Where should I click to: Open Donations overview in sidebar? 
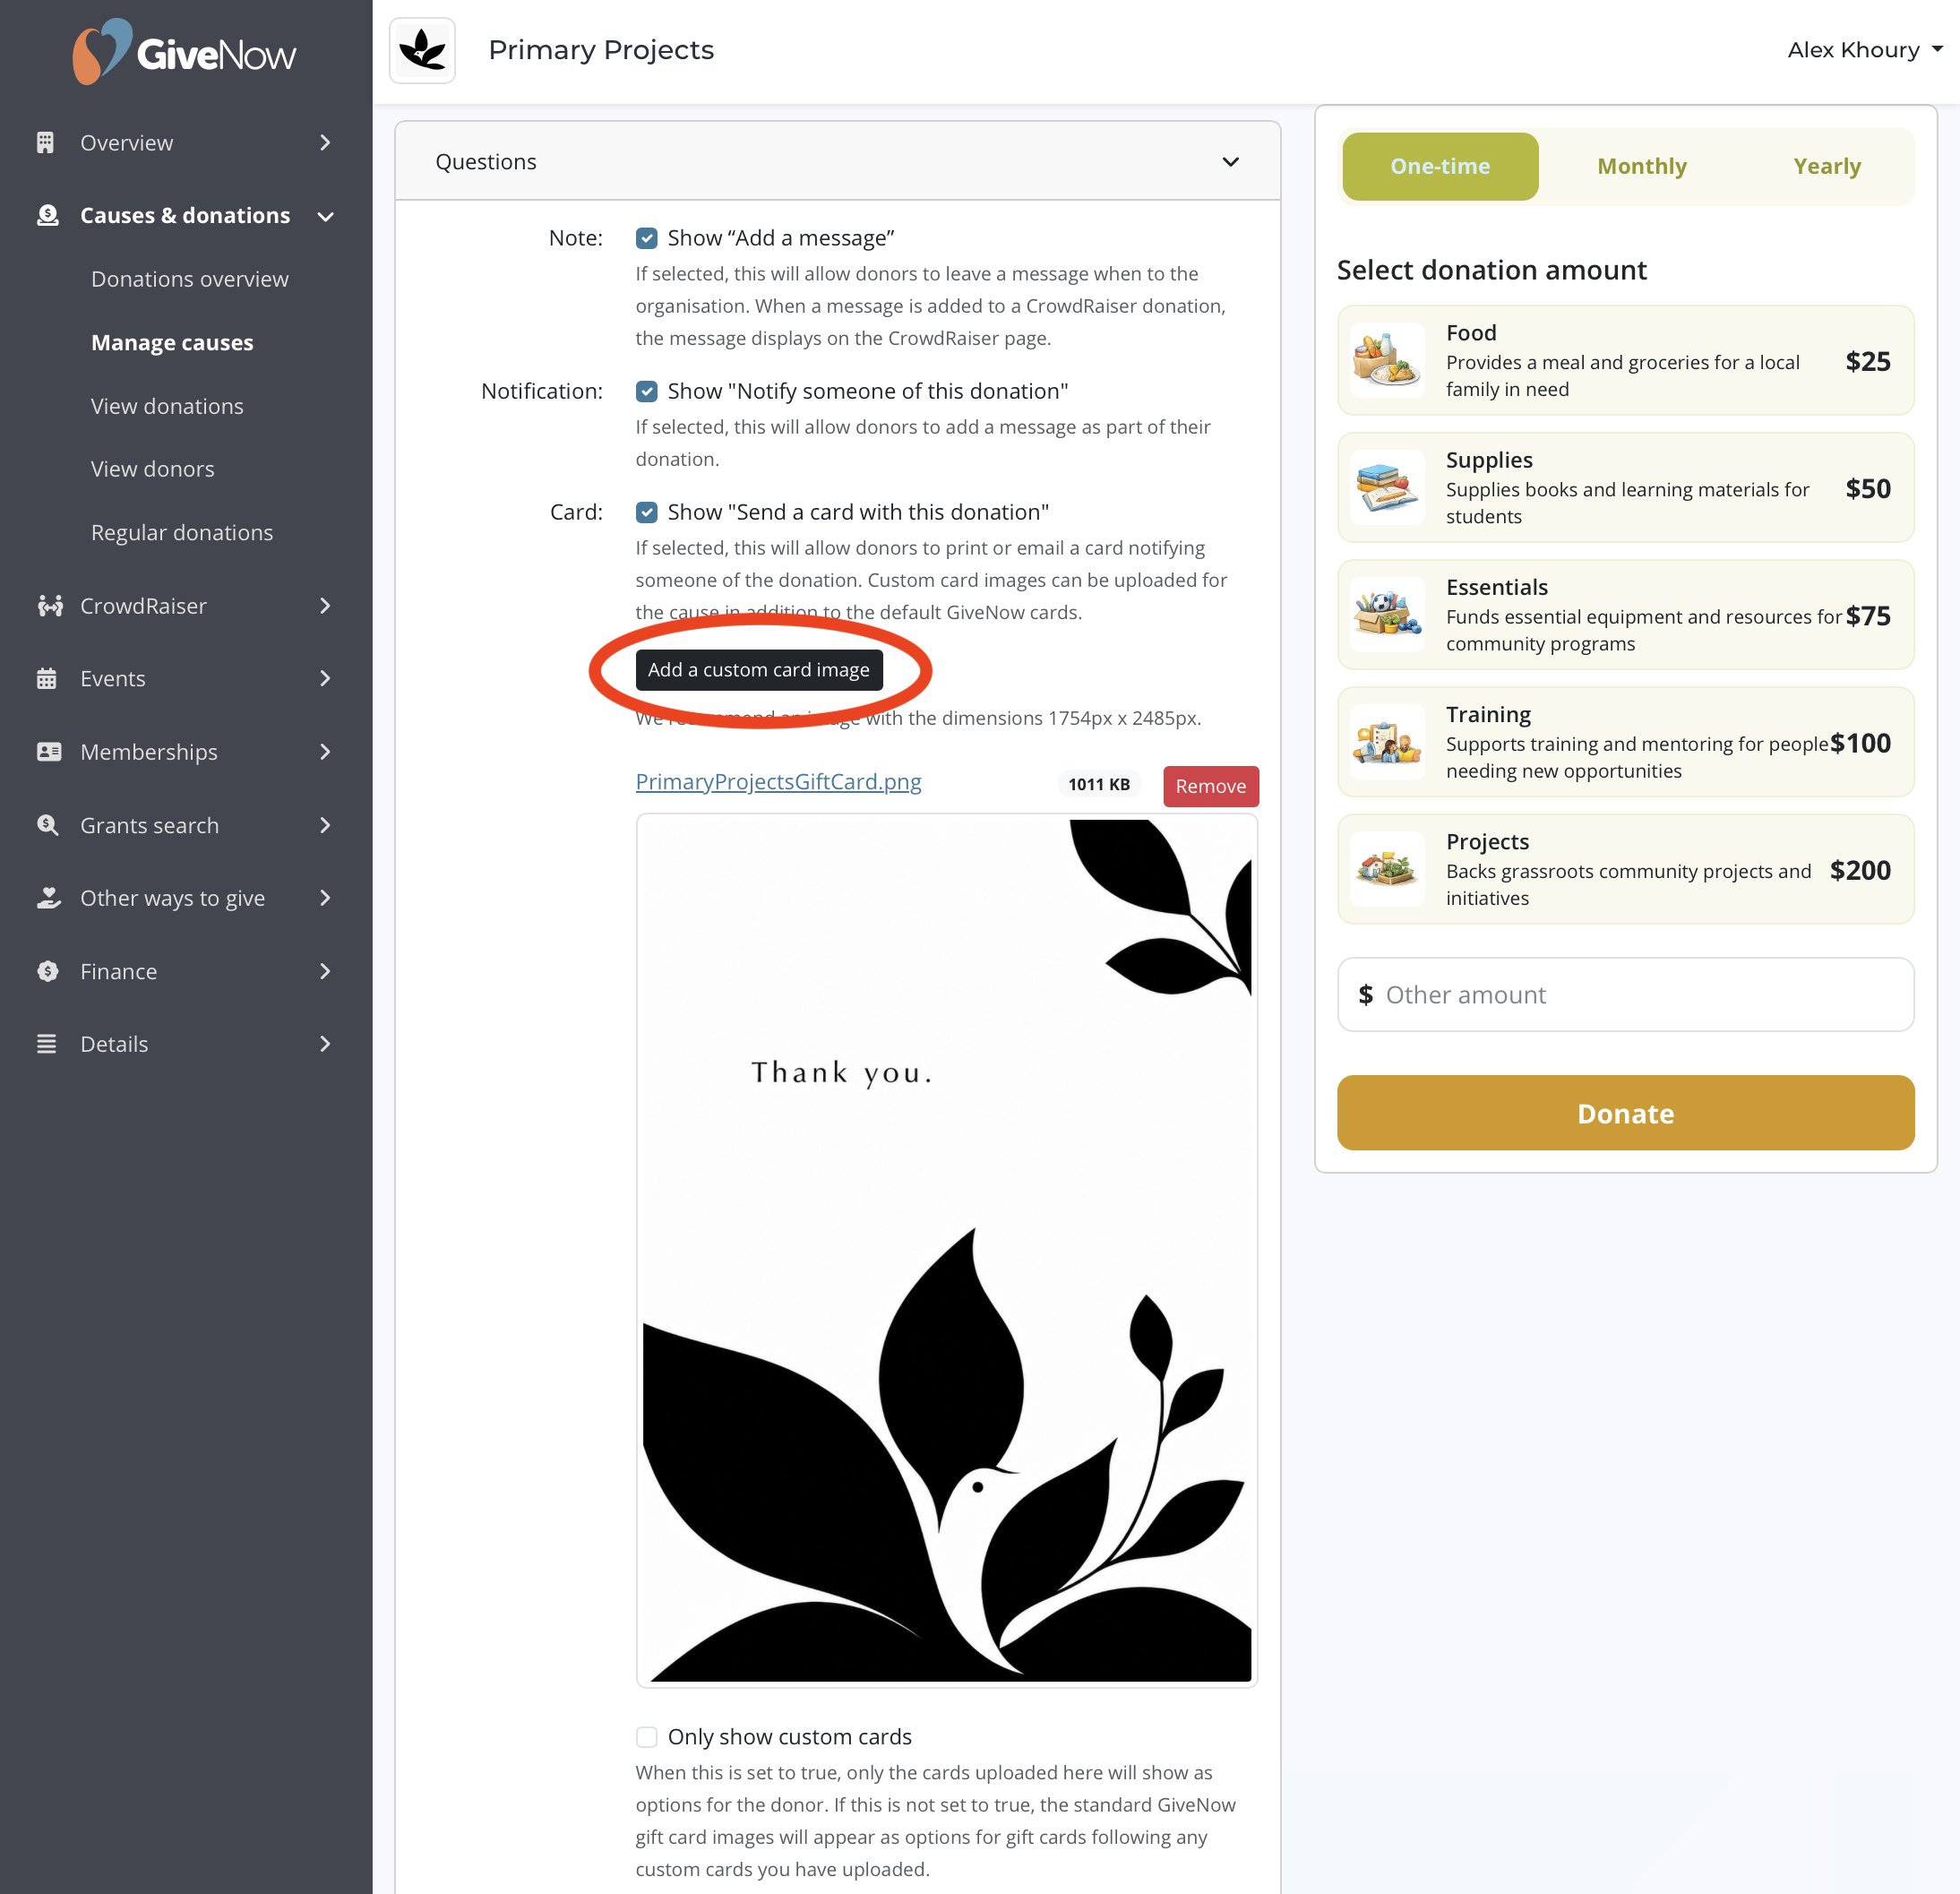[190, 279]
